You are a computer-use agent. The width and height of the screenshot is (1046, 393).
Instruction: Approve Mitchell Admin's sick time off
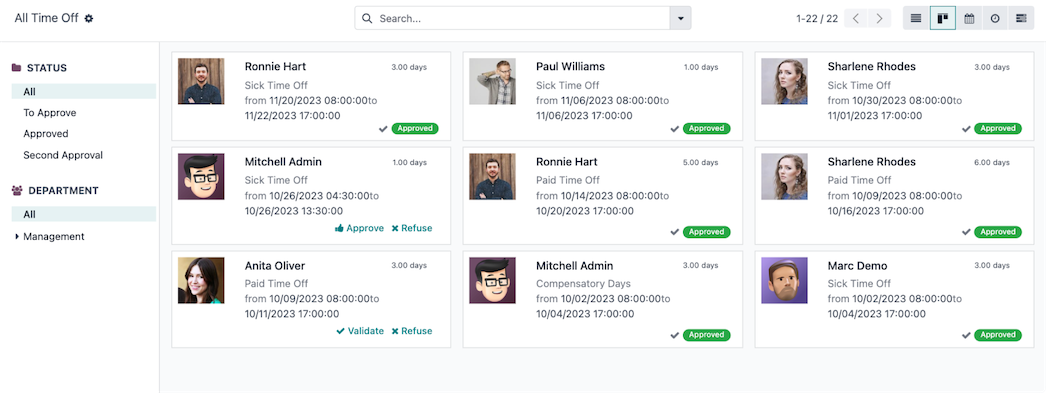360,228
